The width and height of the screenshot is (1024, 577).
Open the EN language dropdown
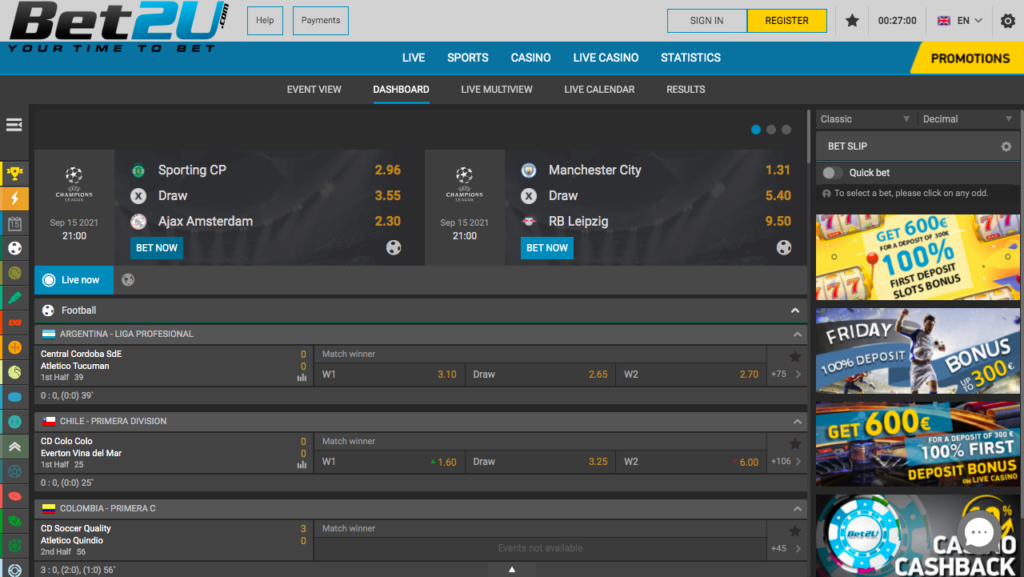point(959,21)
